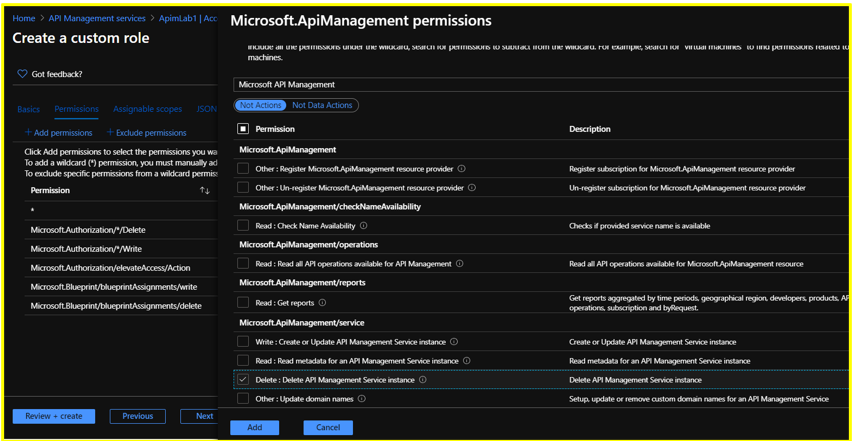
Task: Select Microsoft.Authorization/*/Delete permission row
Action: tap(121, 230)
